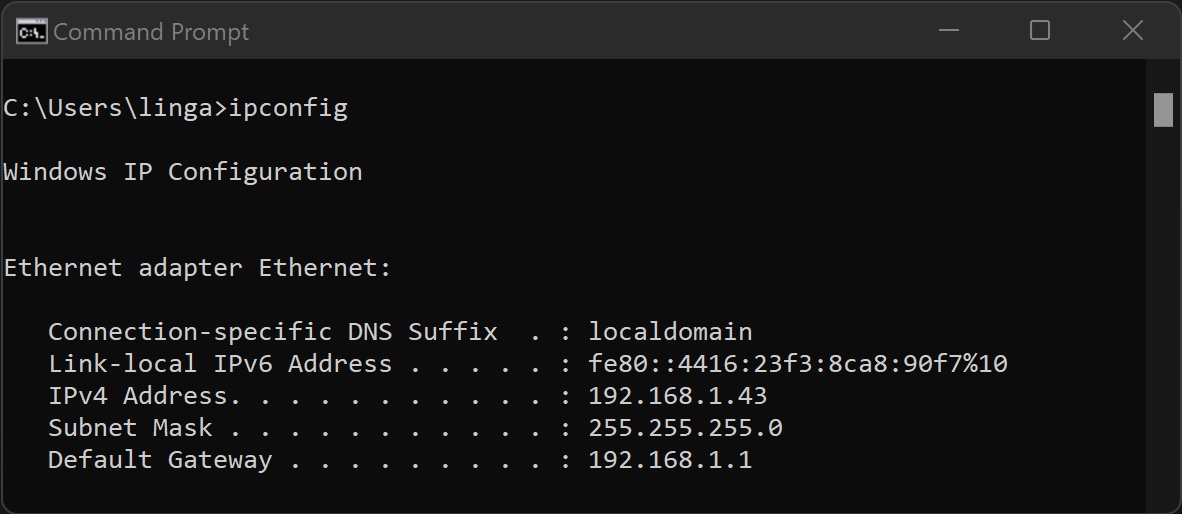Click the "Subnet Mask" label text
This screenshot has width=1182, height=514.
[130, 428]
